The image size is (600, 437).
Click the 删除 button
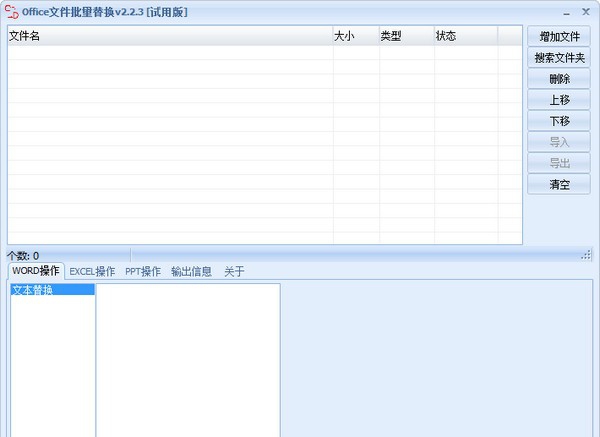click(559, 79)
